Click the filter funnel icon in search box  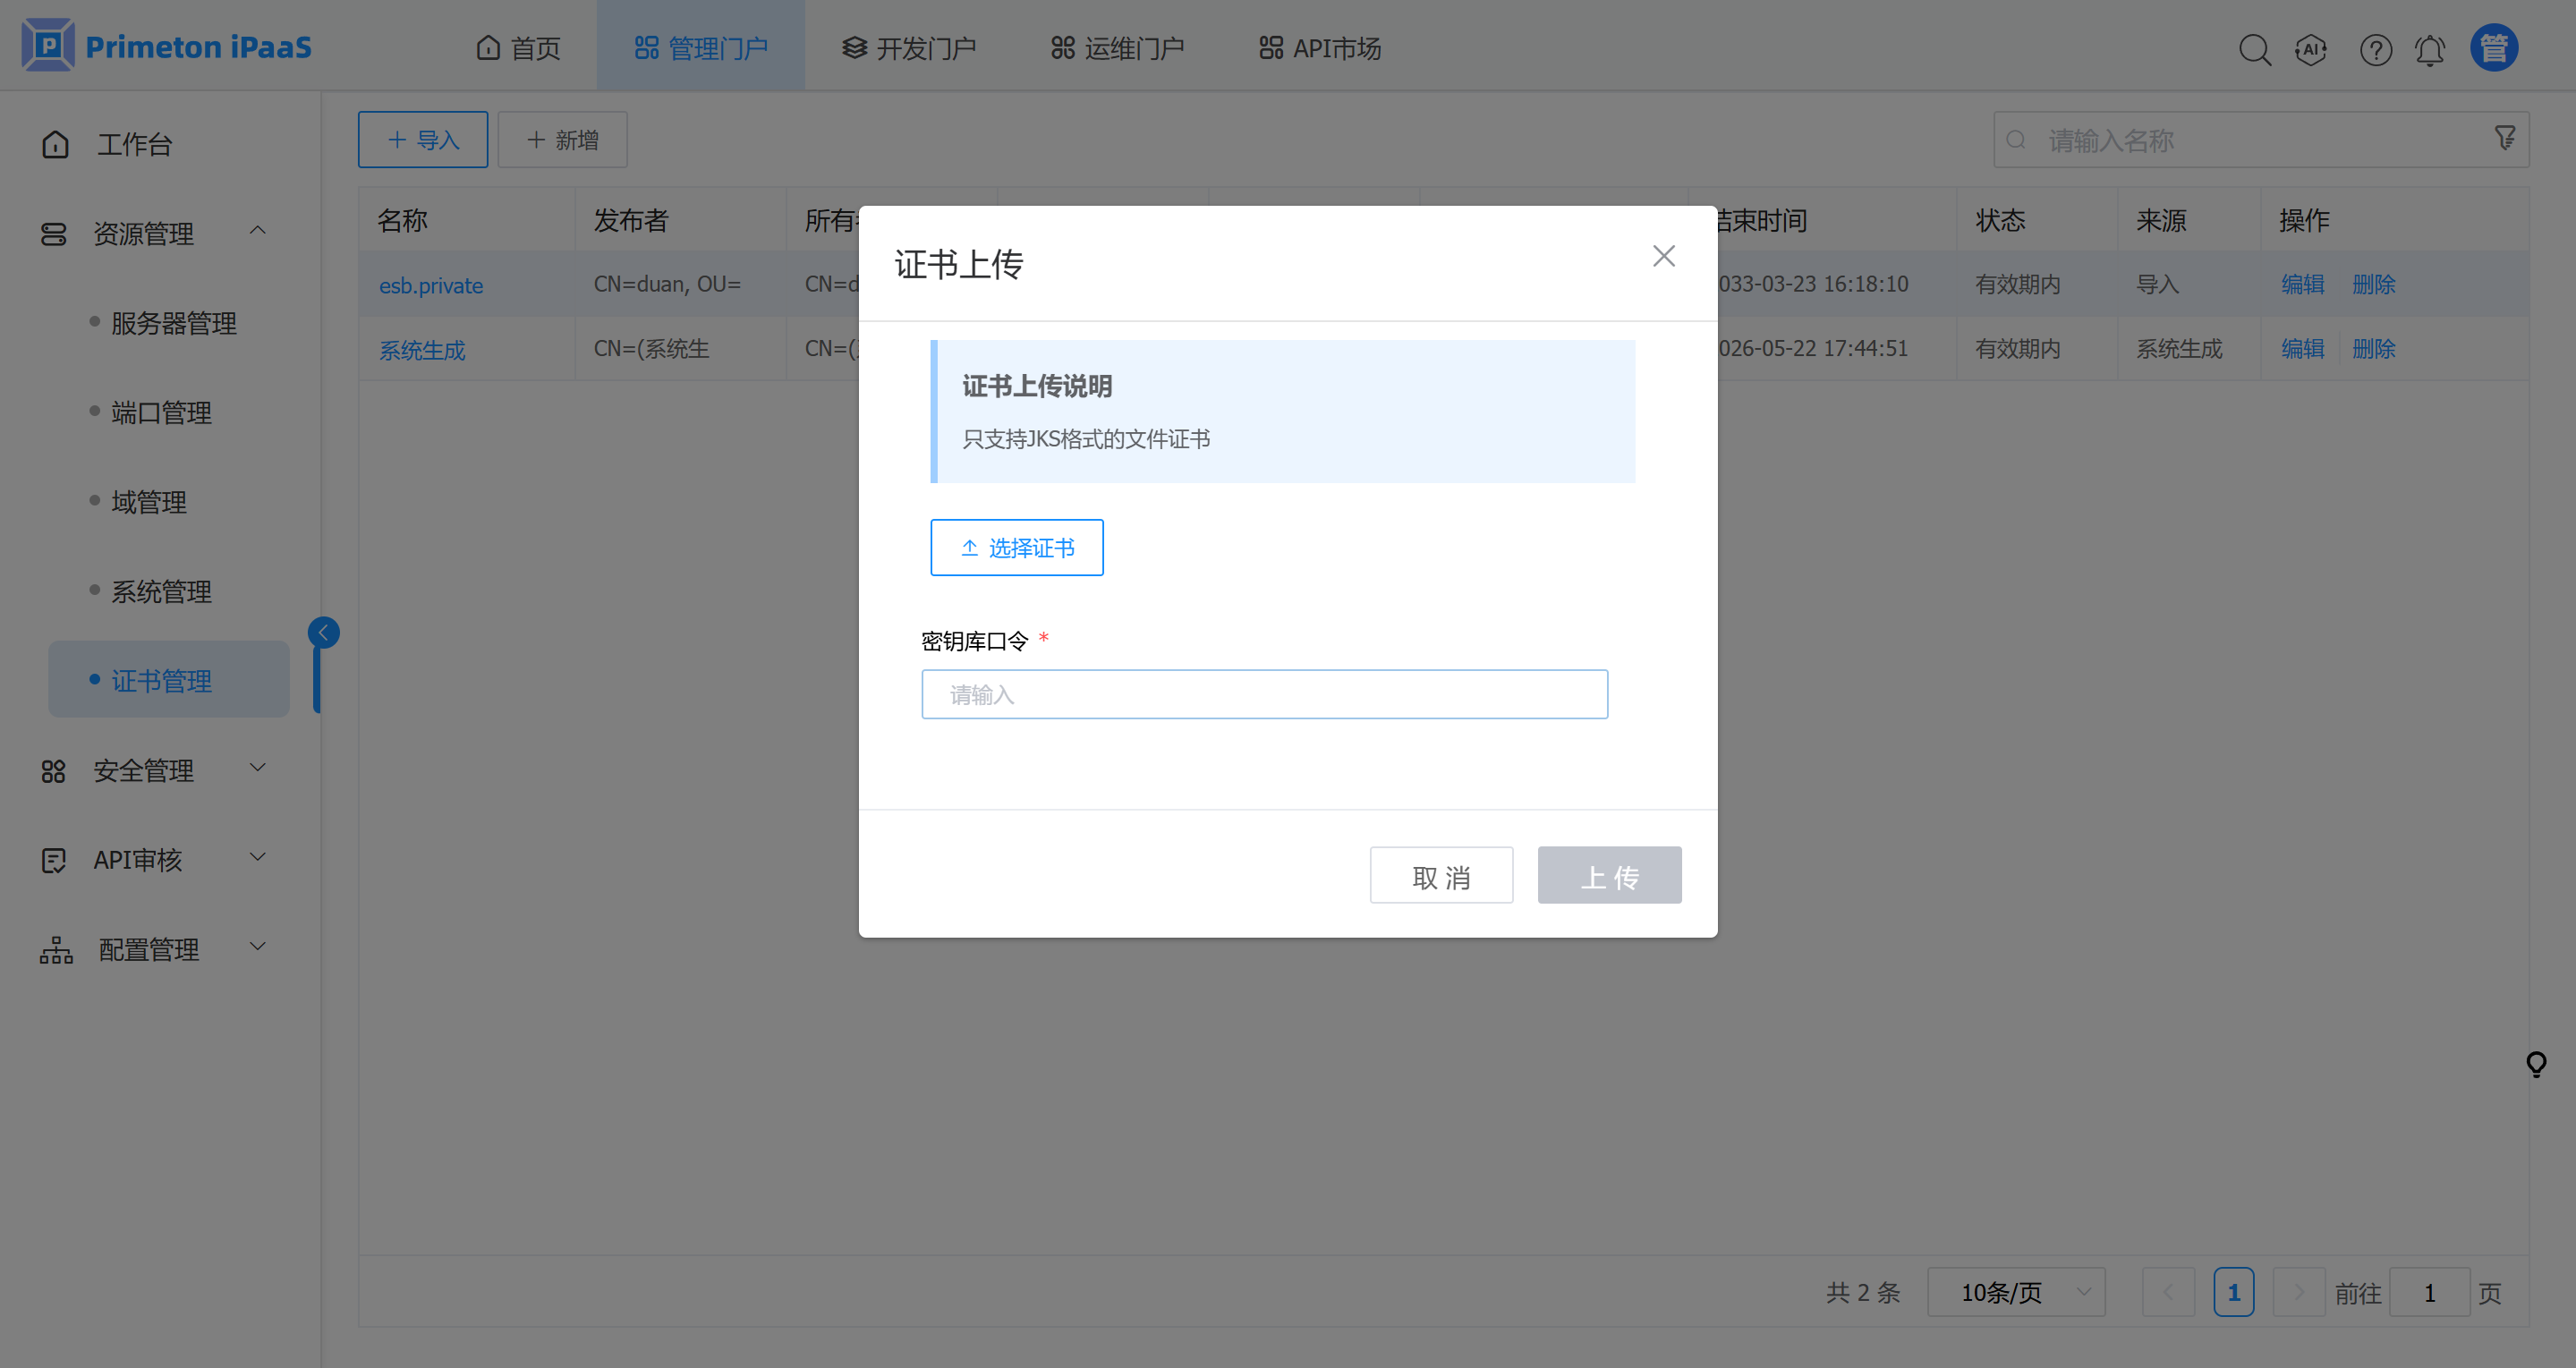click(2504, 138)
